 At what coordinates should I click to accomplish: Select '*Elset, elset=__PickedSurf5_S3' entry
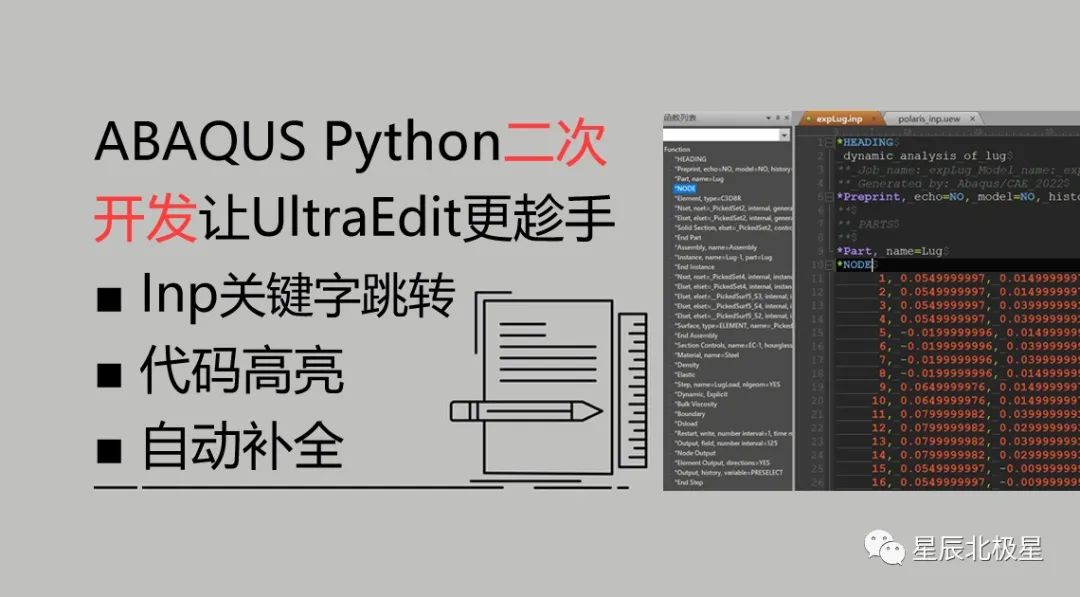coord(732,296)
